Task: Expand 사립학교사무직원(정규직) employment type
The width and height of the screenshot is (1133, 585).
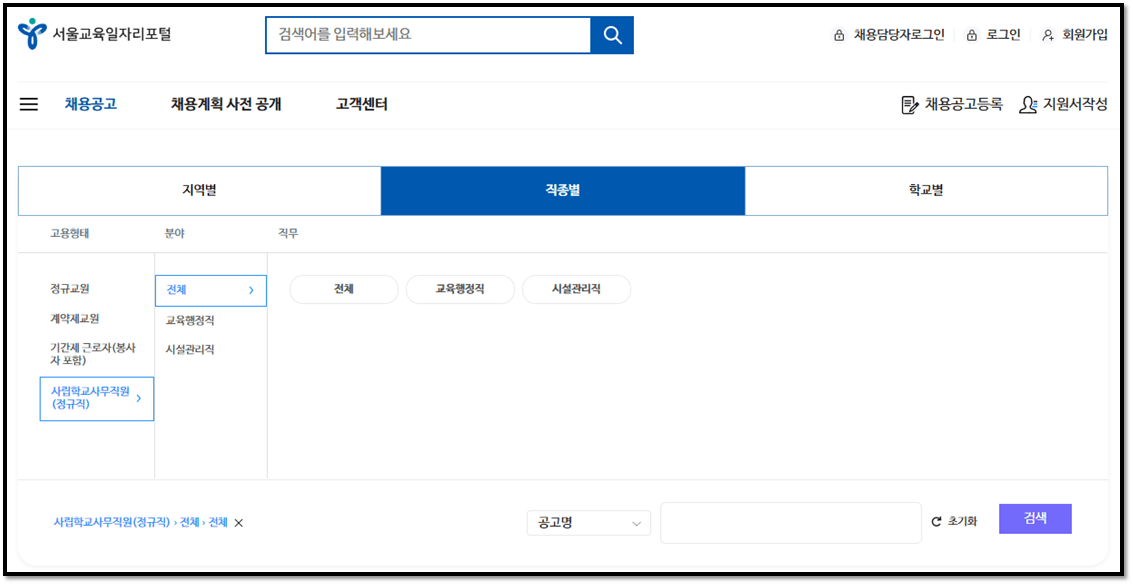Action: tap(96, 398)
